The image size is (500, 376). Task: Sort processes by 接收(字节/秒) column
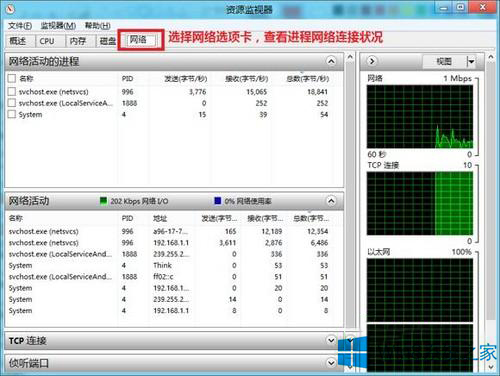tap(247, 79)
